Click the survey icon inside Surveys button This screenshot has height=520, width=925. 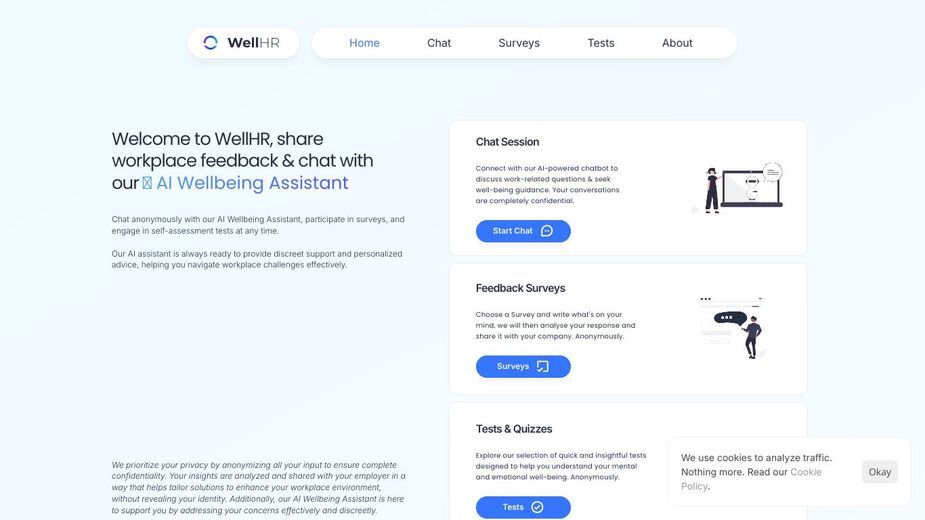(543, 367)
